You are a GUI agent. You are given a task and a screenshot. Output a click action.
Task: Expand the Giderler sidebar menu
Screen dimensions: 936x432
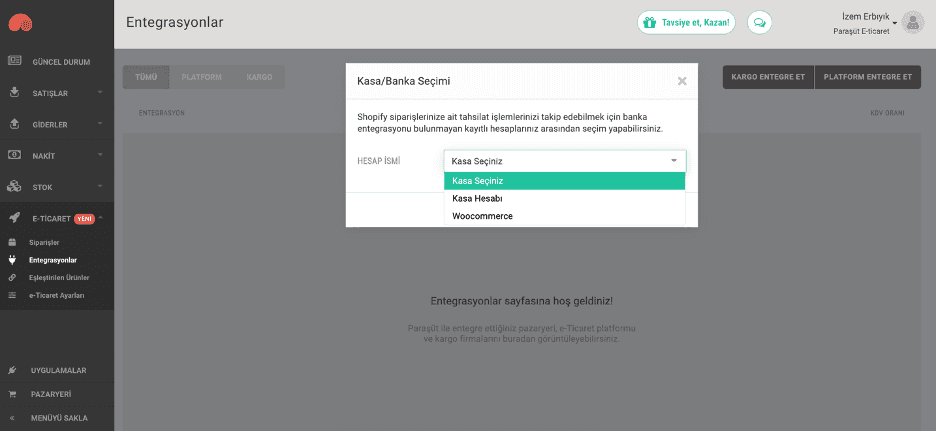click(x=57, y=124)
